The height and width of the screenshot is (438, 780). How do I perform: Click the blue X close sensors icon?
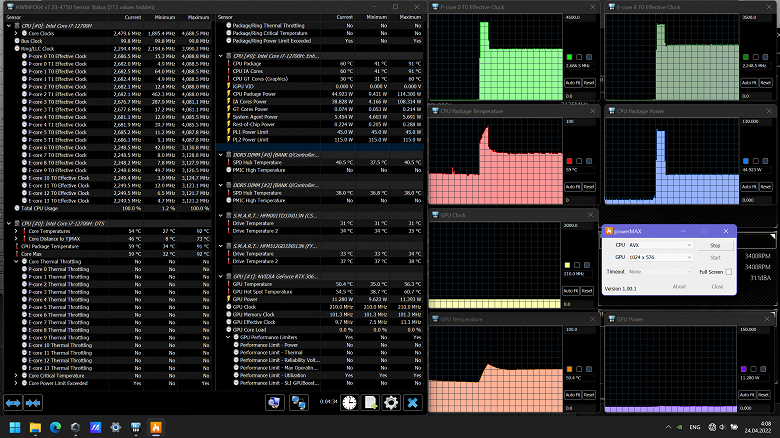click(412, 402)
